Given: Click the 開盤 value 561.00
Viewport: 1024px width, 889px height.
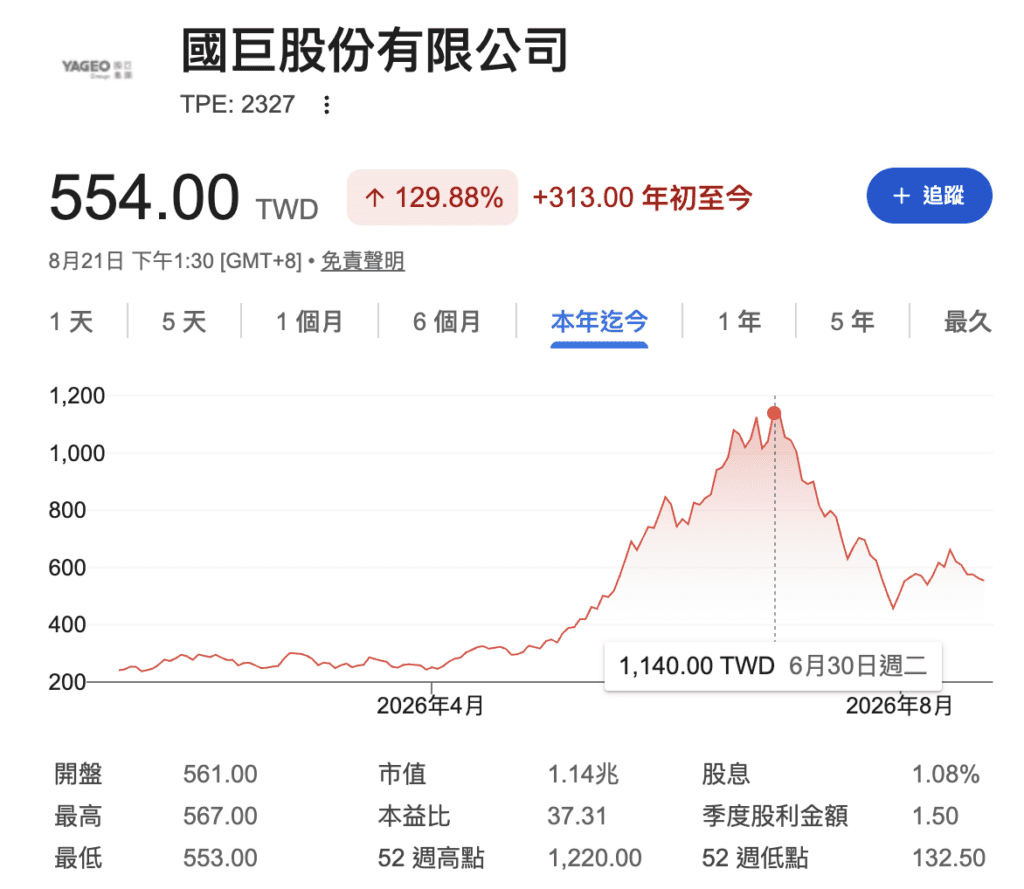Looking at the screenshot, I should (x=220, y=774).
